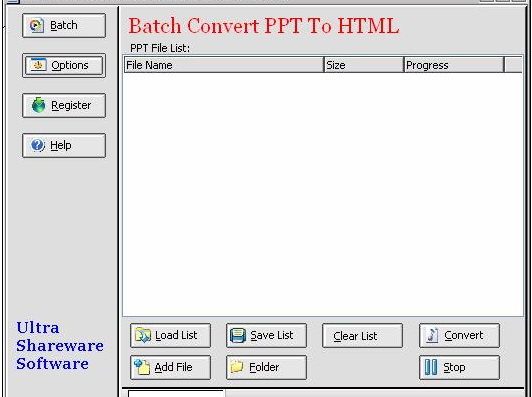This screenshot has width=532, height=397.
Task: Click the Convert text label
Action: point(463,335)
